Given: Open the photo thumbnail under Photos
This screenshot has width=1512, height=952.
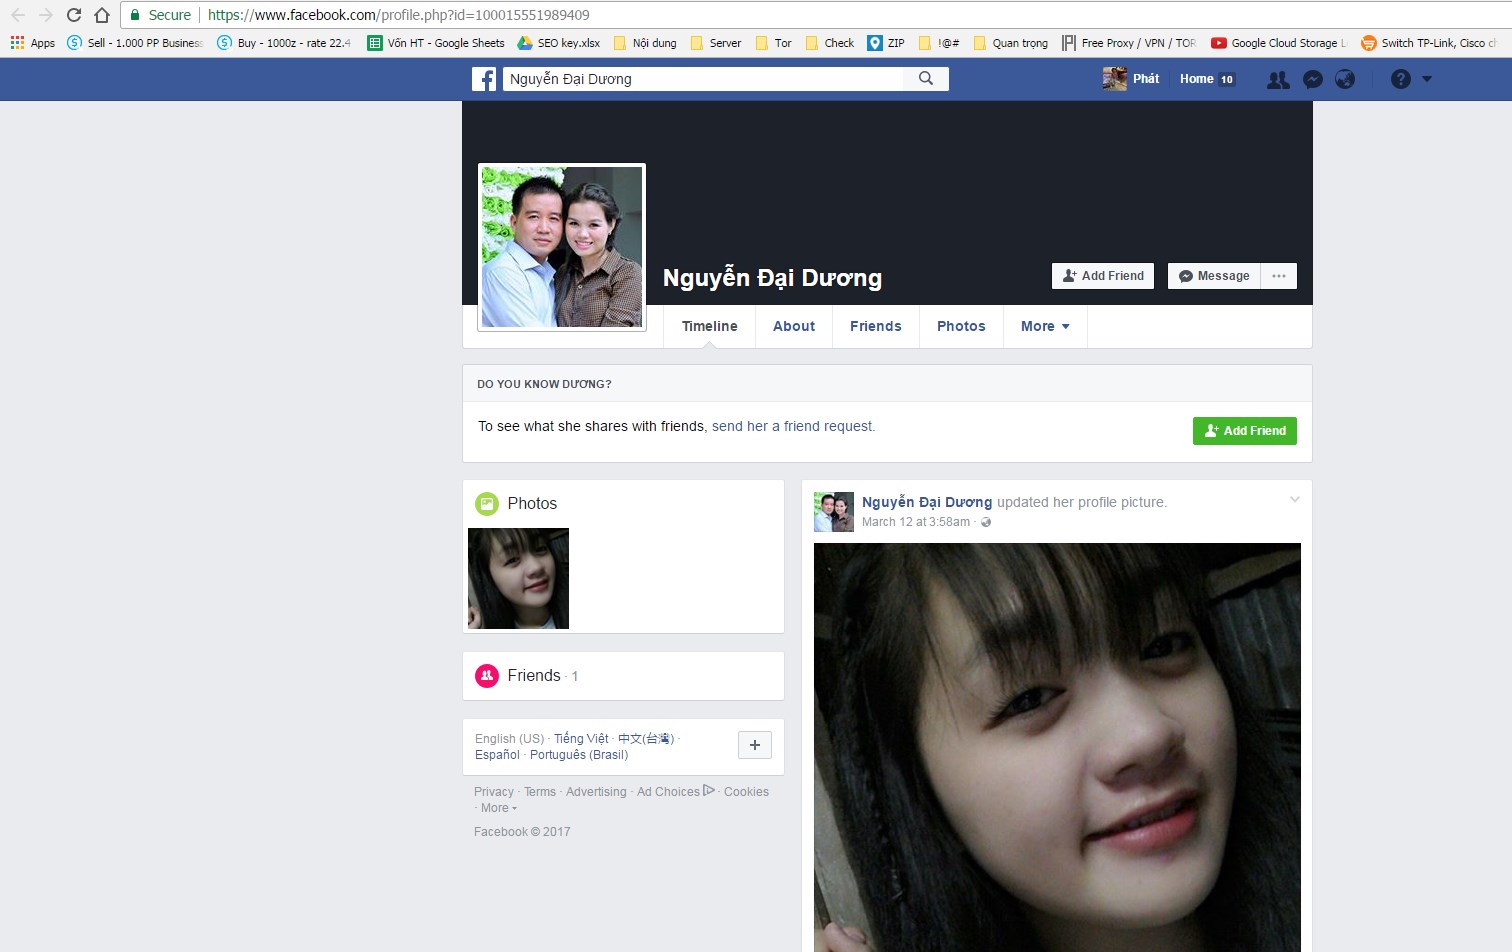Looking at the screenshot, I should (x=518, y=578).
